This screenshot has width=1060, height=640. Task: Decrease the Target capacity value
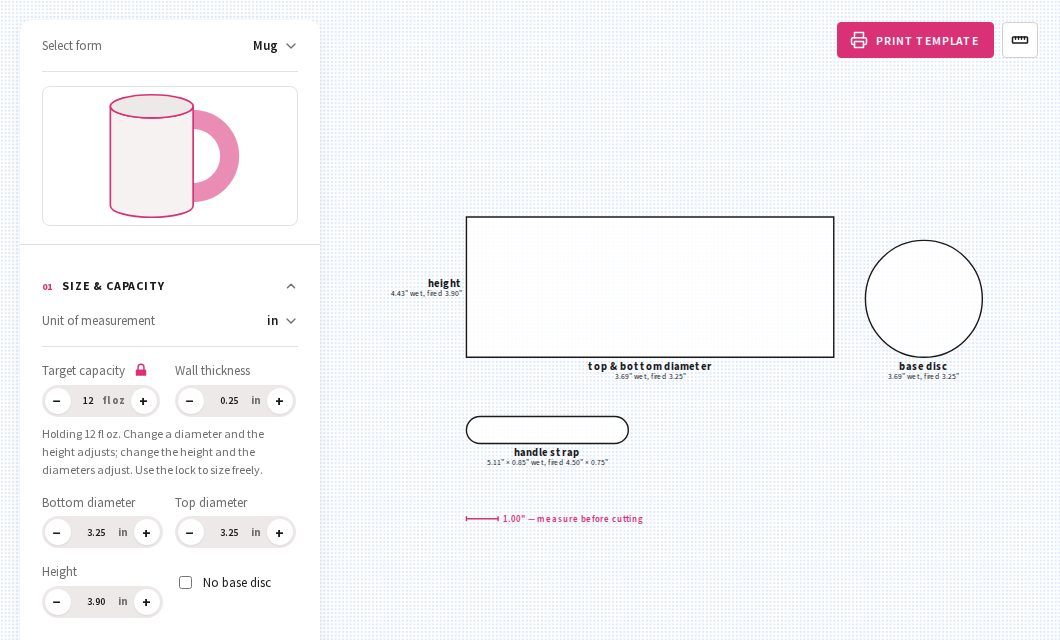point(57,401)
